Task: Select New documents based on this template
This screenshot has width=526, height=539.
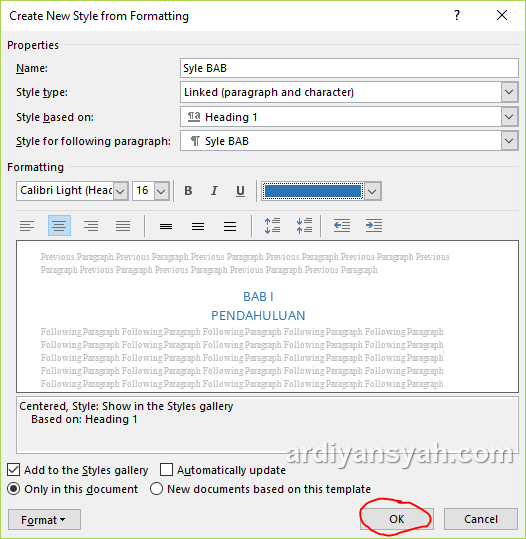Action: coord(156,489)
